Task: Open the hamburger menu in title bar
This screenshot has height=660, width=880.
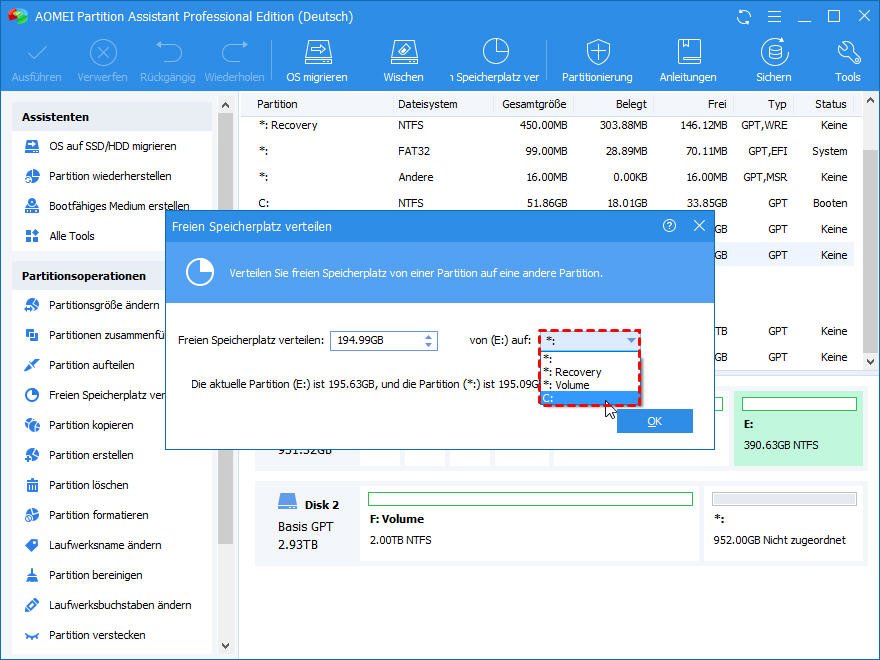Action: pos(774,17)
